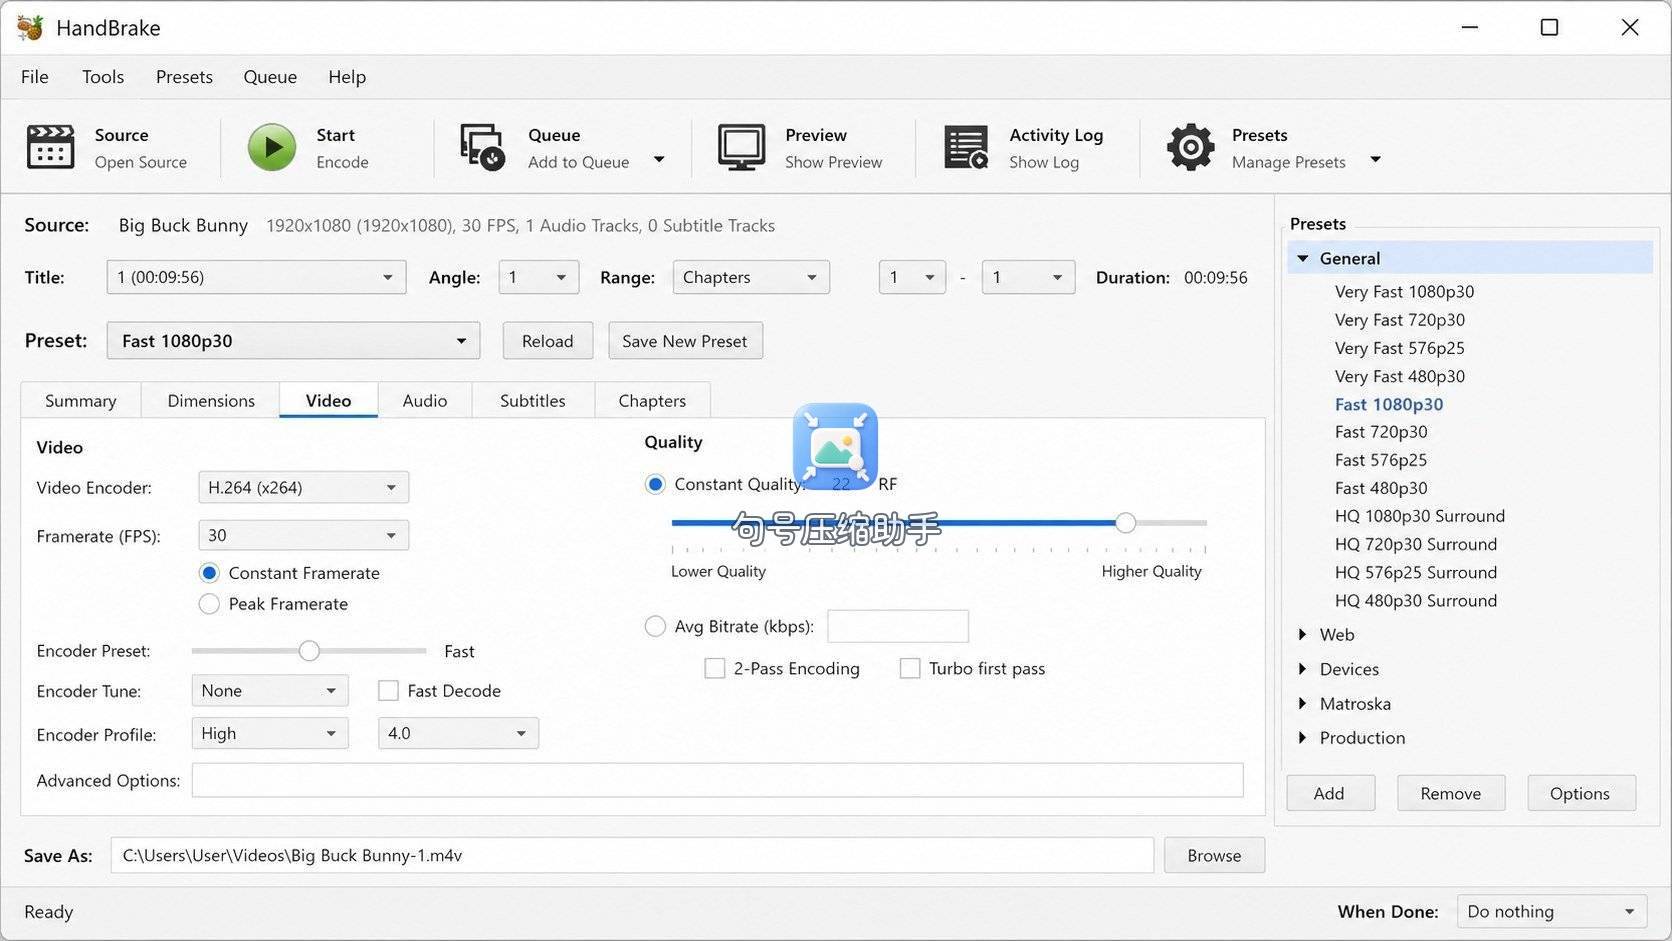The width and height of the screenshot is (1672, 941).
Task: Click the Browse button
Action: coord(1214,856)
